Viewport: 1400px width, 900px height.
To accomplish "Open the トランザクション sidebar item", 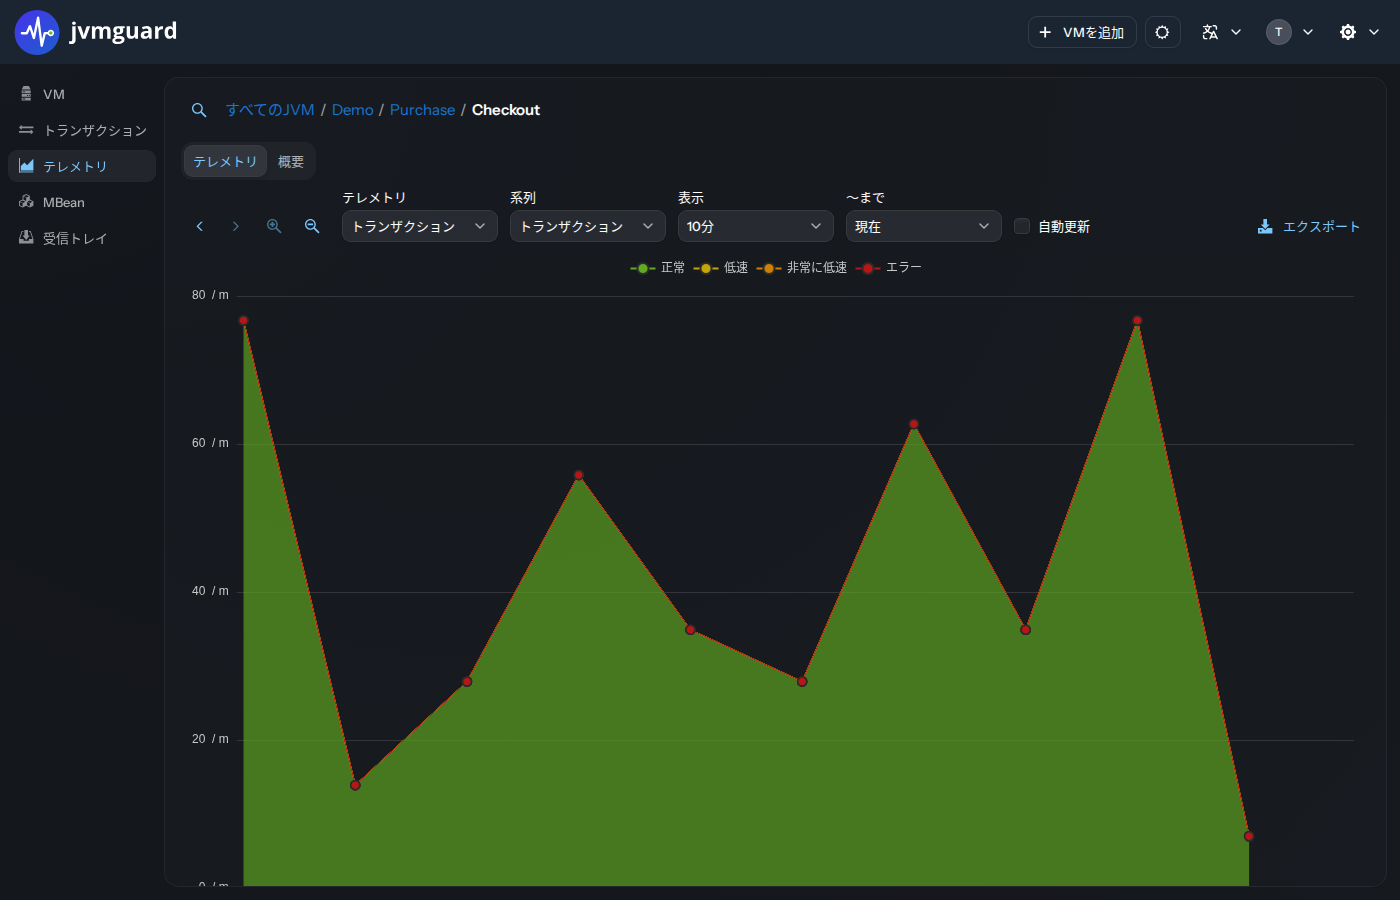I will click(82, 130).
